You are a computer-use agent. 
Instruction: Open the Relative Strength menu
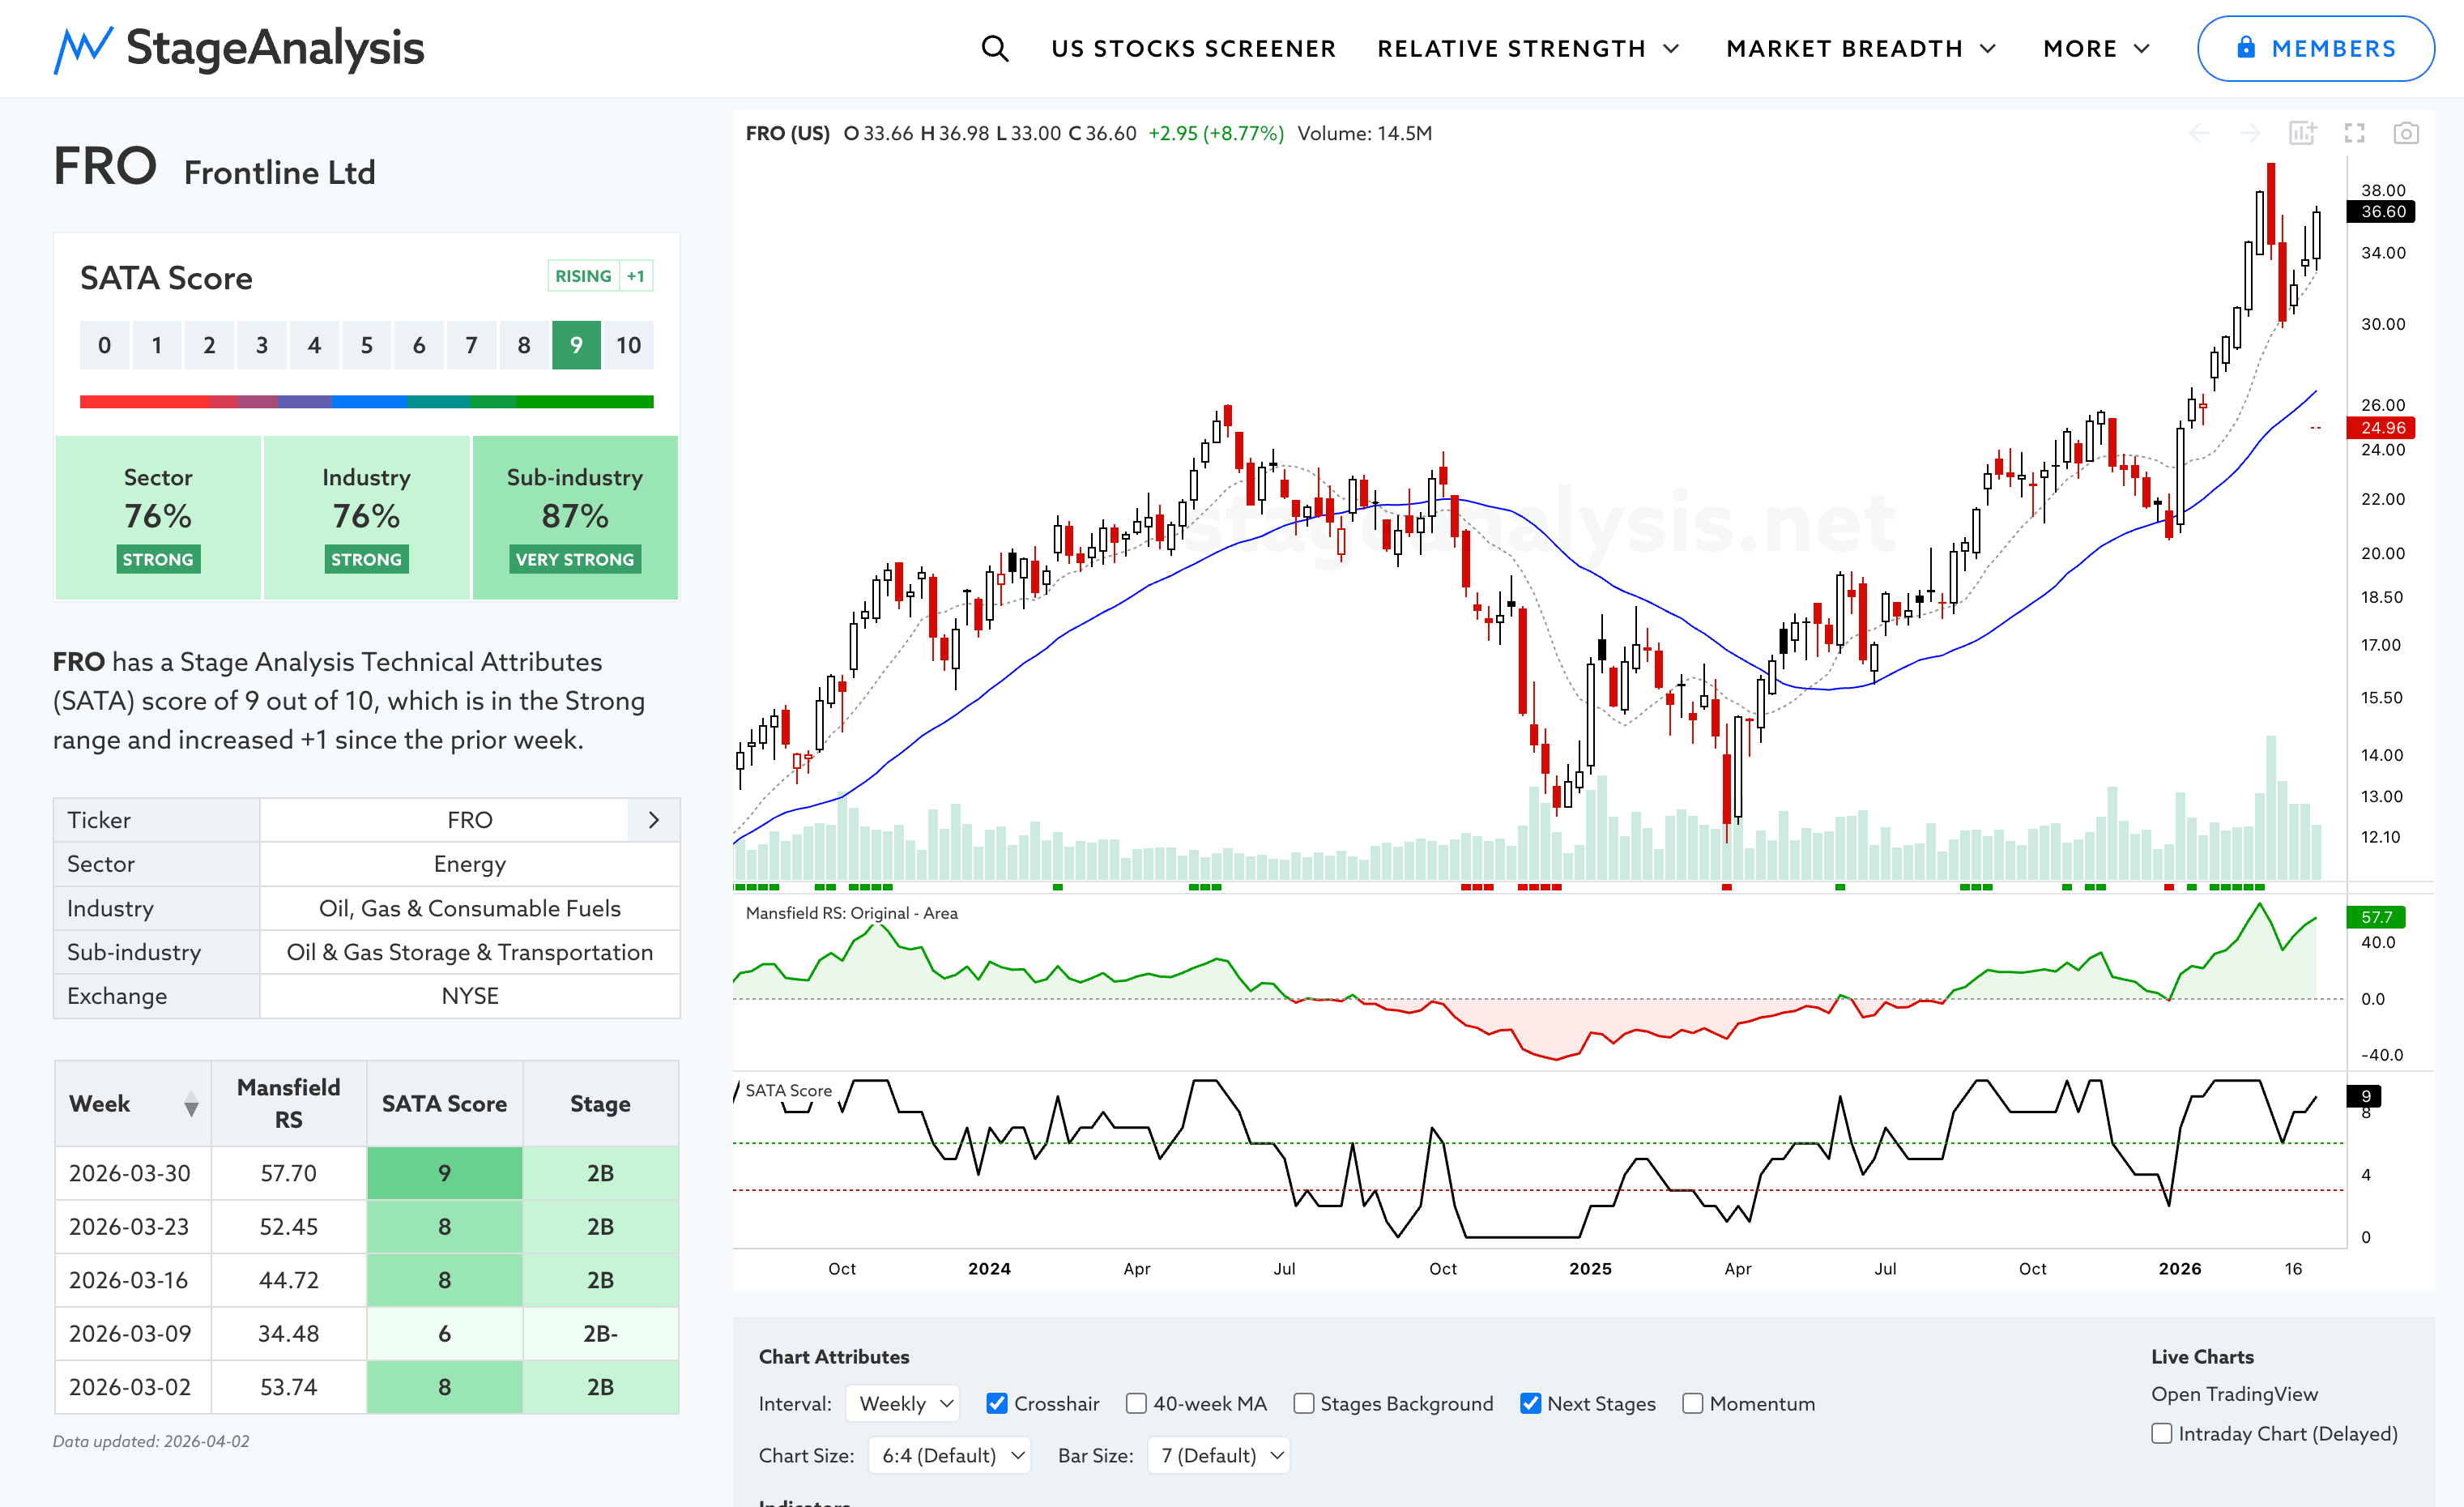tap(1527, 48)
